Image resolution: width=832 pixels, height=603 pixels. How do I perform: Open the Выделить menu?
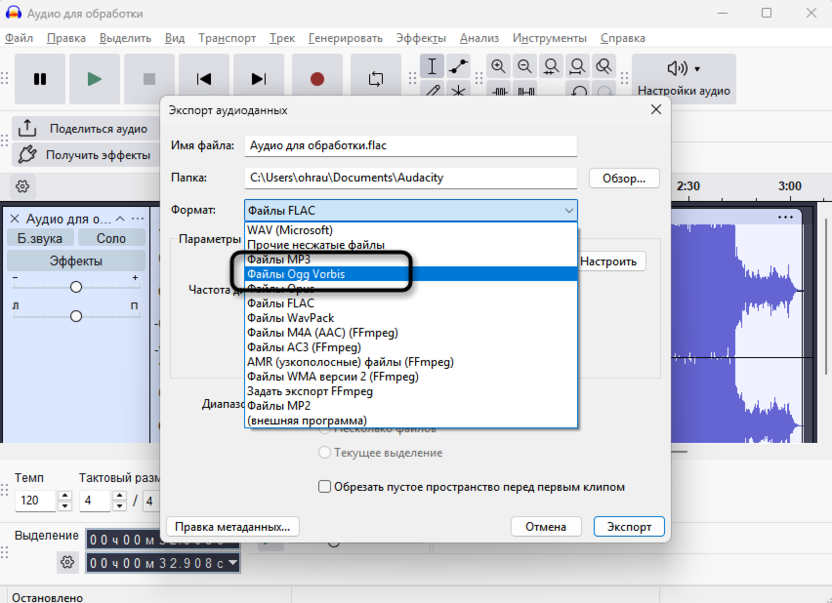pyautogui.click(x=125, y=38)
